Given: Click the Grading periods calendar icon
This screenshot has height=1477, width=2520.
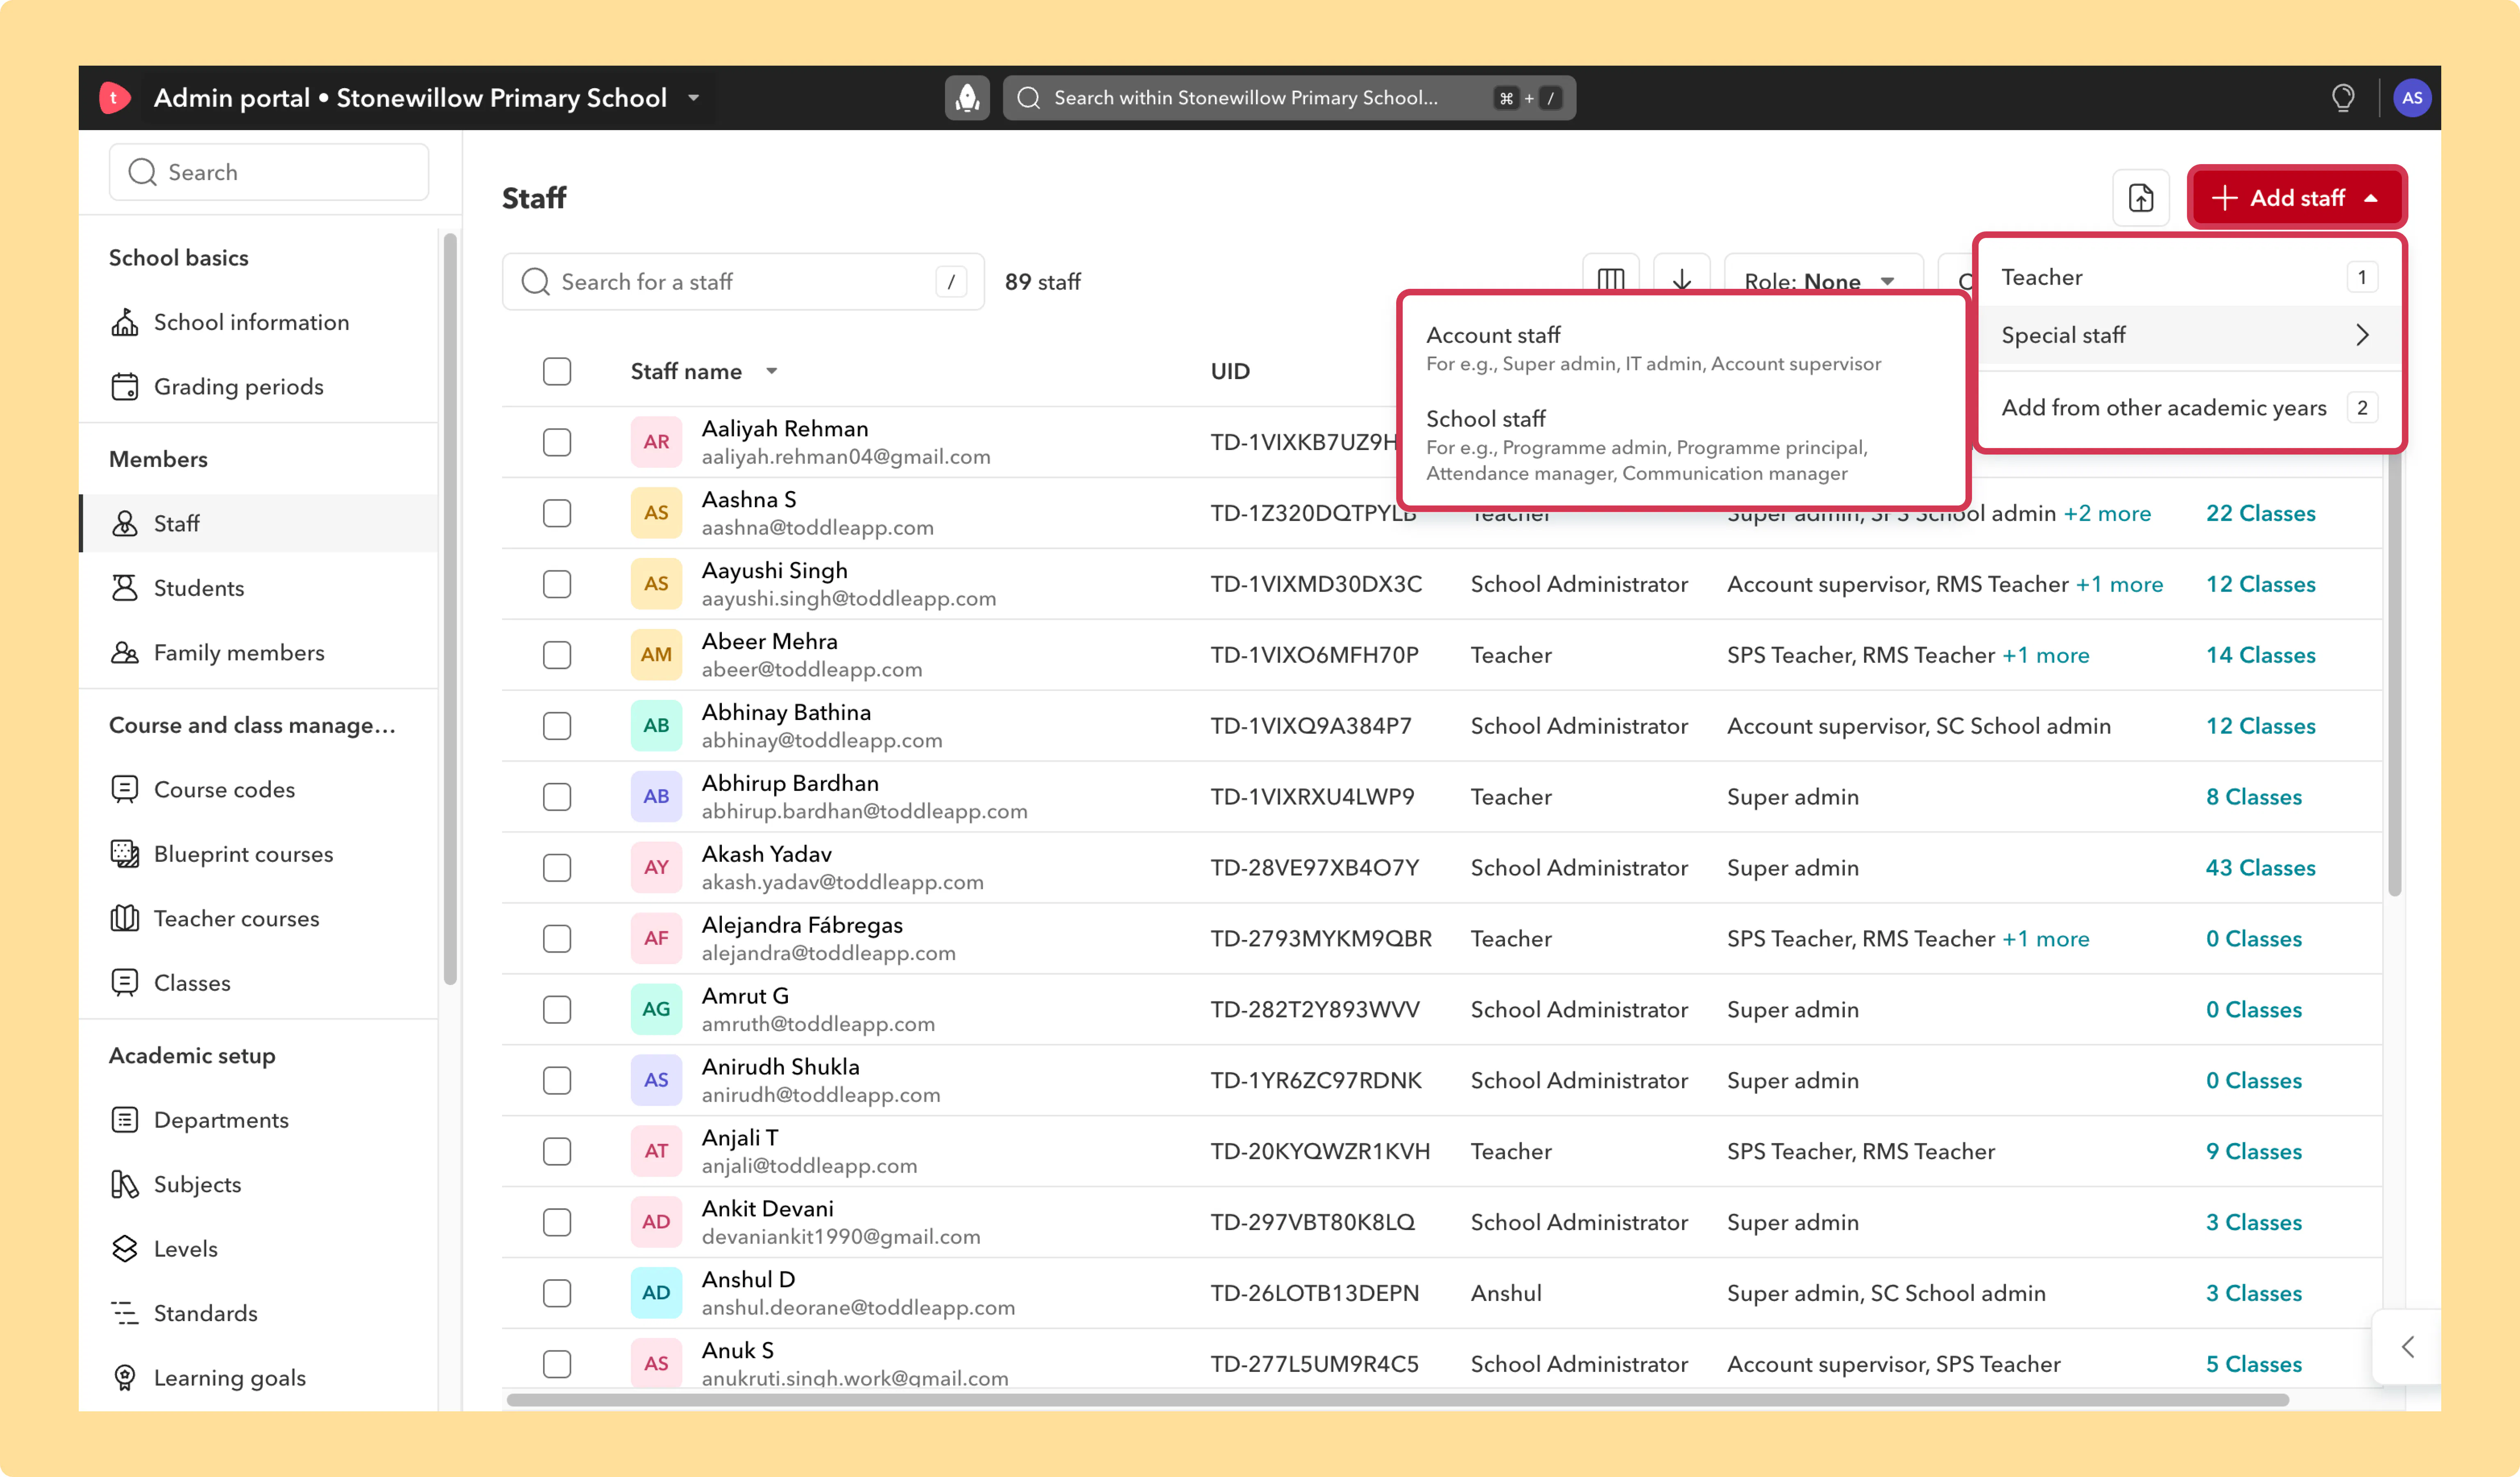Looking at the screenshot, I should click(x=125, y=387).
